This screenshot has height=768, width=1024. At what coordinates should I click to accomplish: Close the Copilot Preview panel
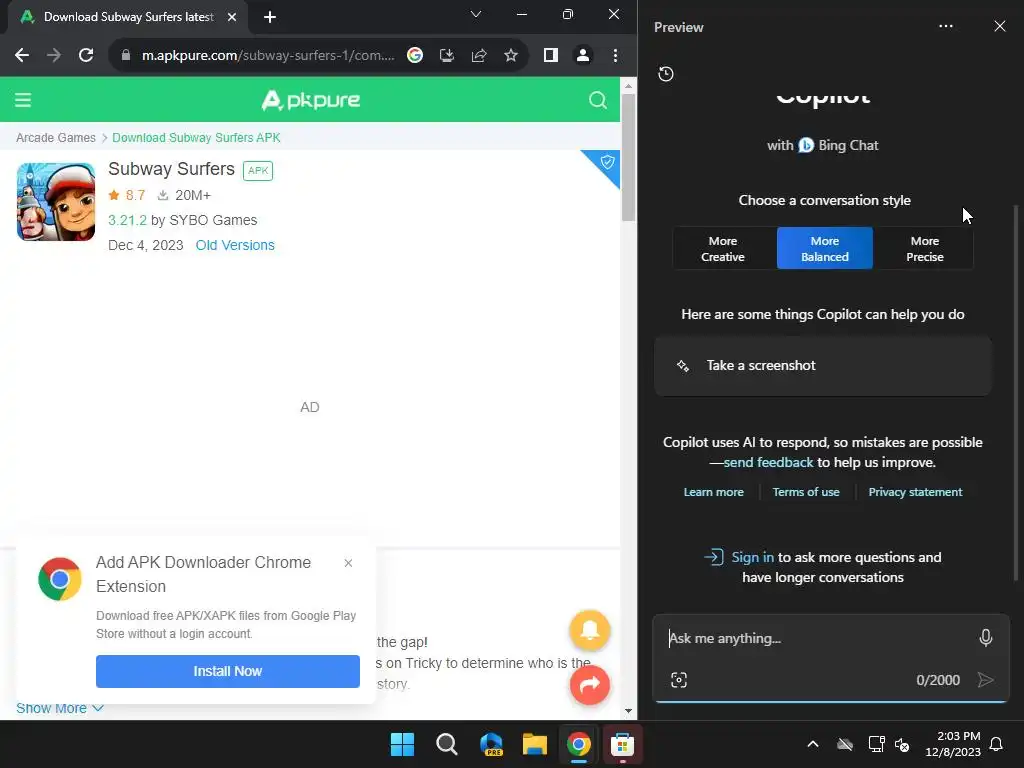click(x=1000, y=26)
